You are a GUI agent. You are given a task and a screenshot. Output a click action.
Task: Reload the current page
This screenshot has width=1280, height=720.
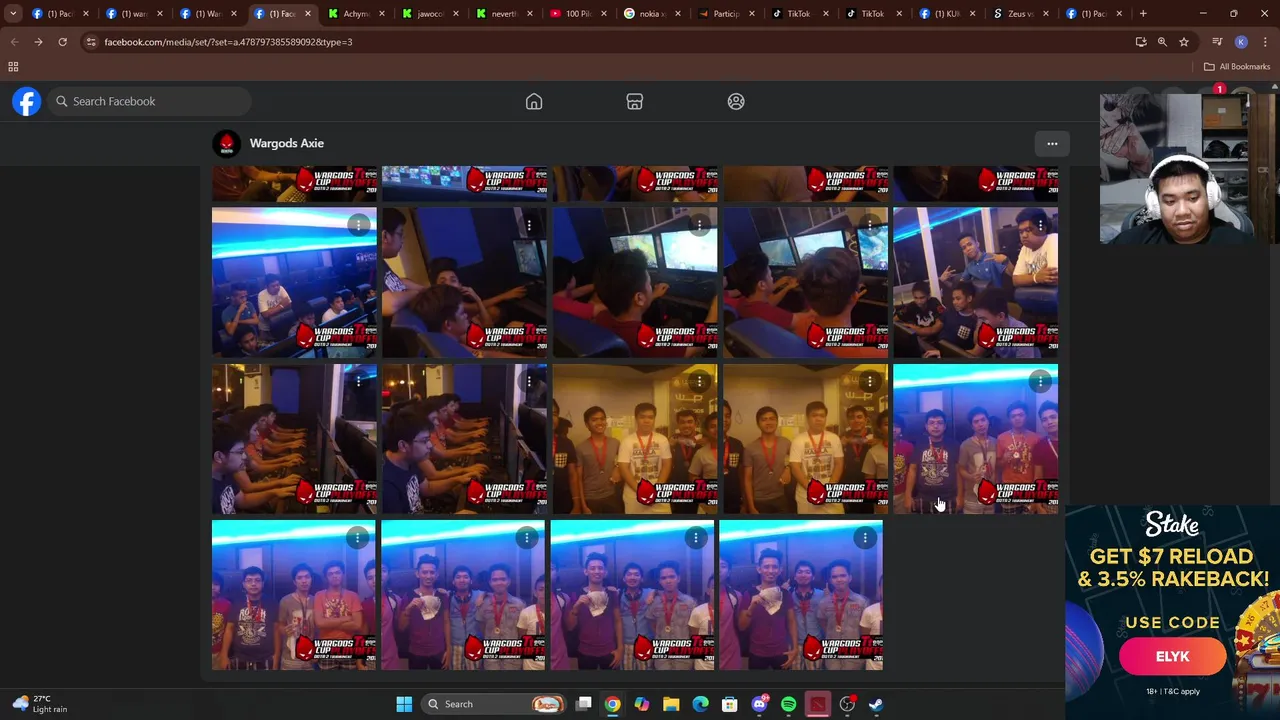tap(62, 42)
